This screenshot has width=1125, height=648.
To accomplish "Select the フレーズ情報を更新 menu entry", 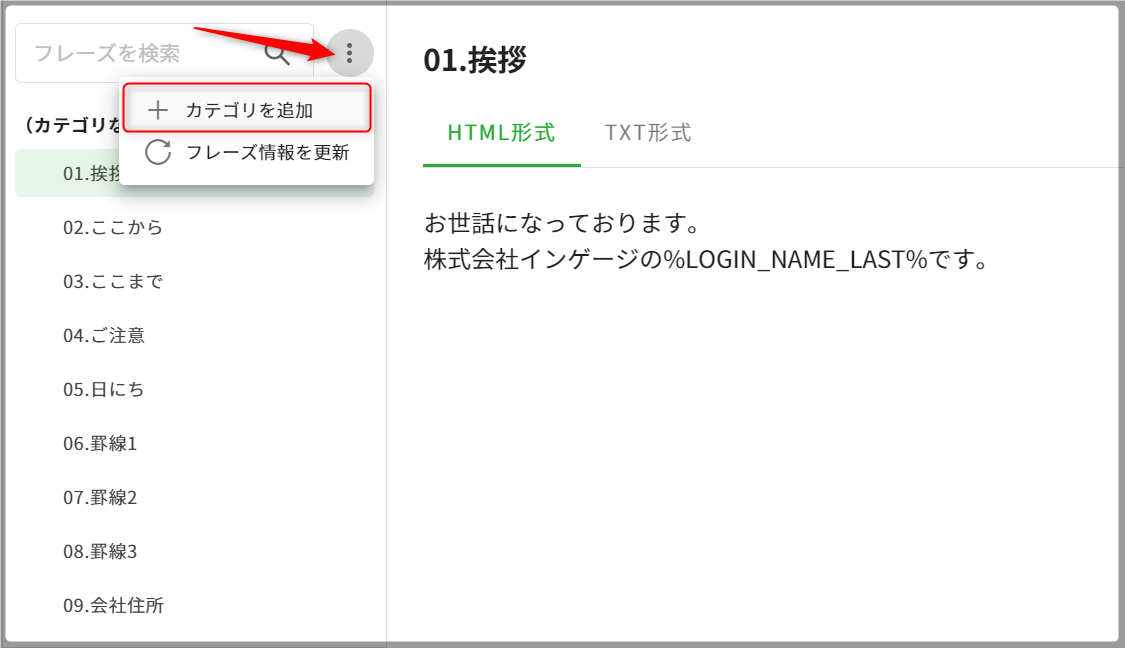I will (267, 153).
